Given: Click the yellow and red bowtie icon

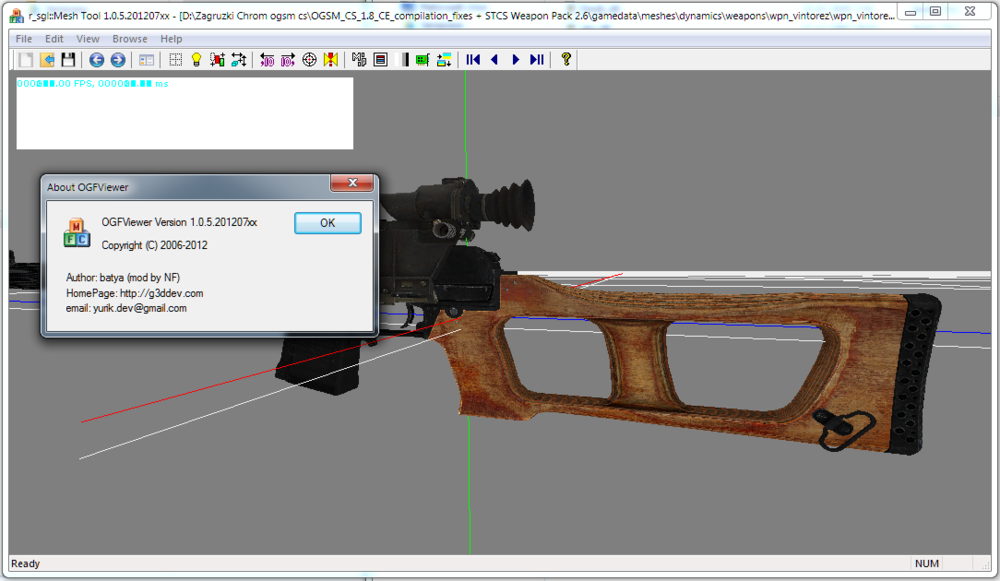Looking at the screenshot, I should click(330, 60).
